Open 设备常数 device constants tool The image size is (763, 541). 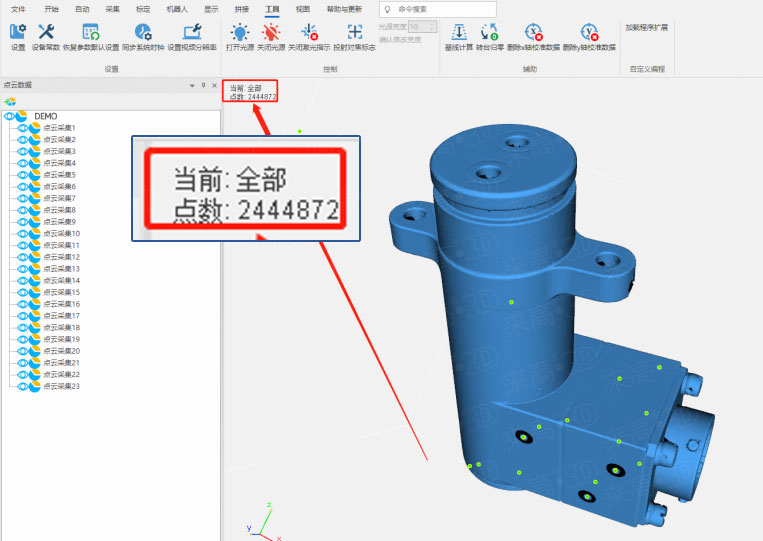pos(46,36)
